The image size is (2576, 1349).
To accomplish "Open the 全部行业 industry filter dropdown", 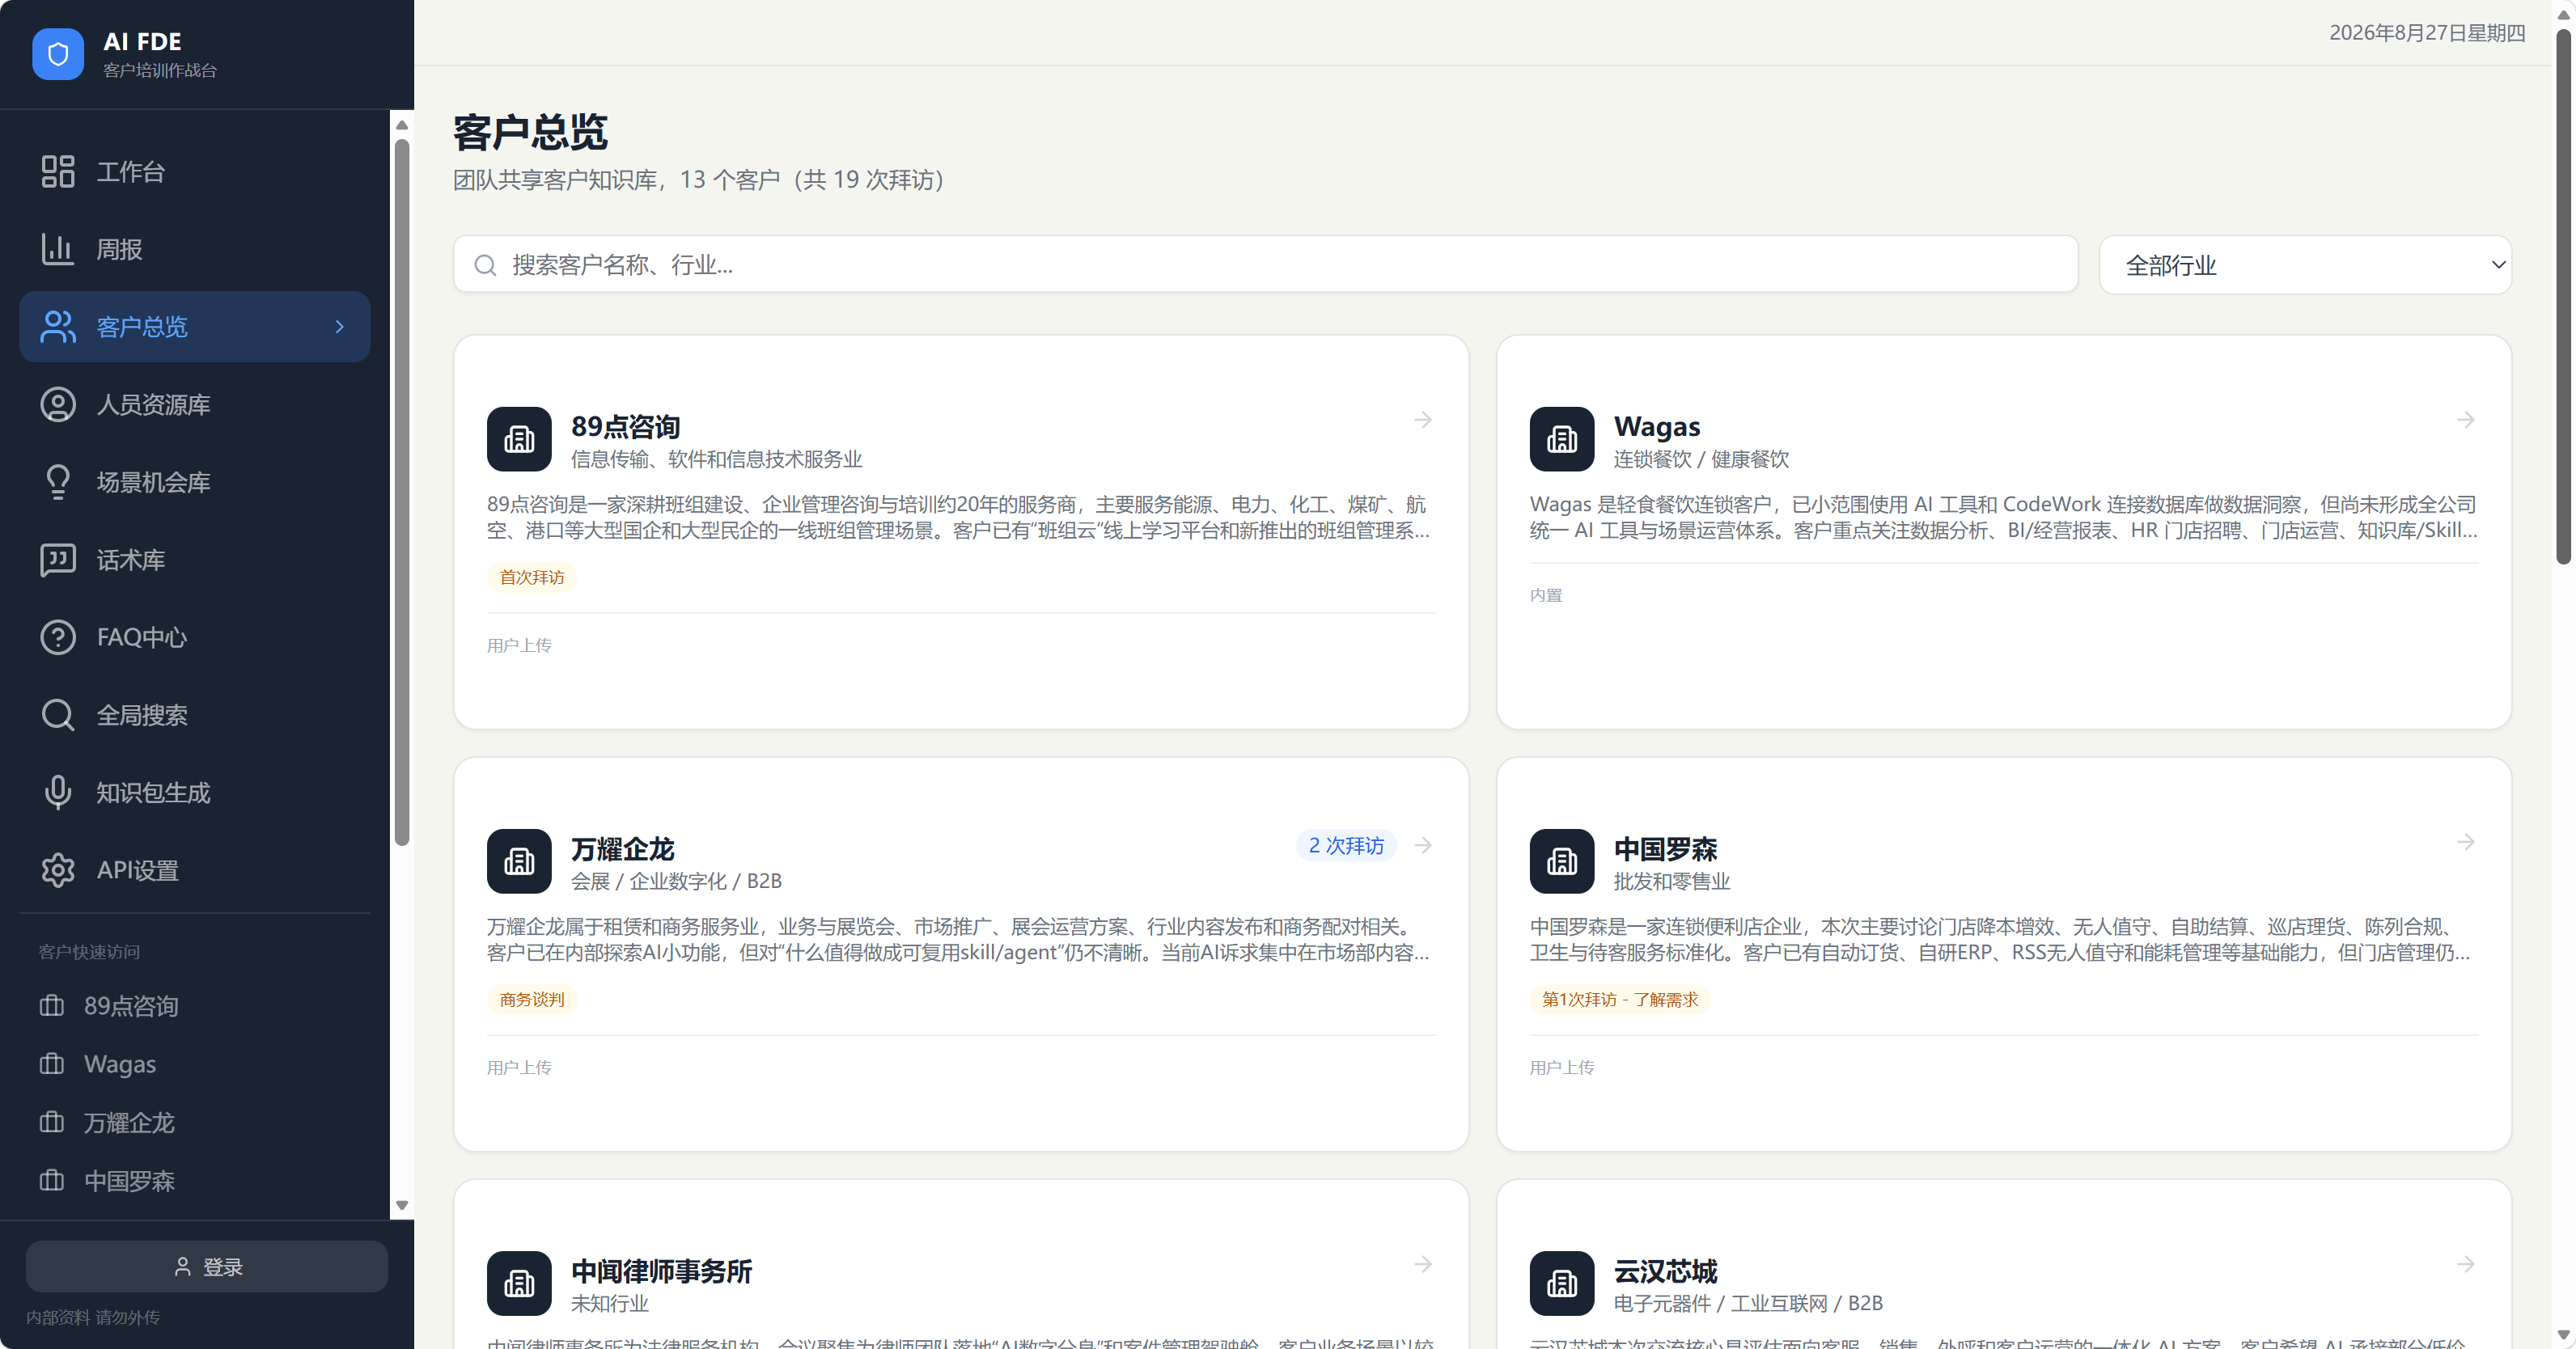I will point(2305,265).
